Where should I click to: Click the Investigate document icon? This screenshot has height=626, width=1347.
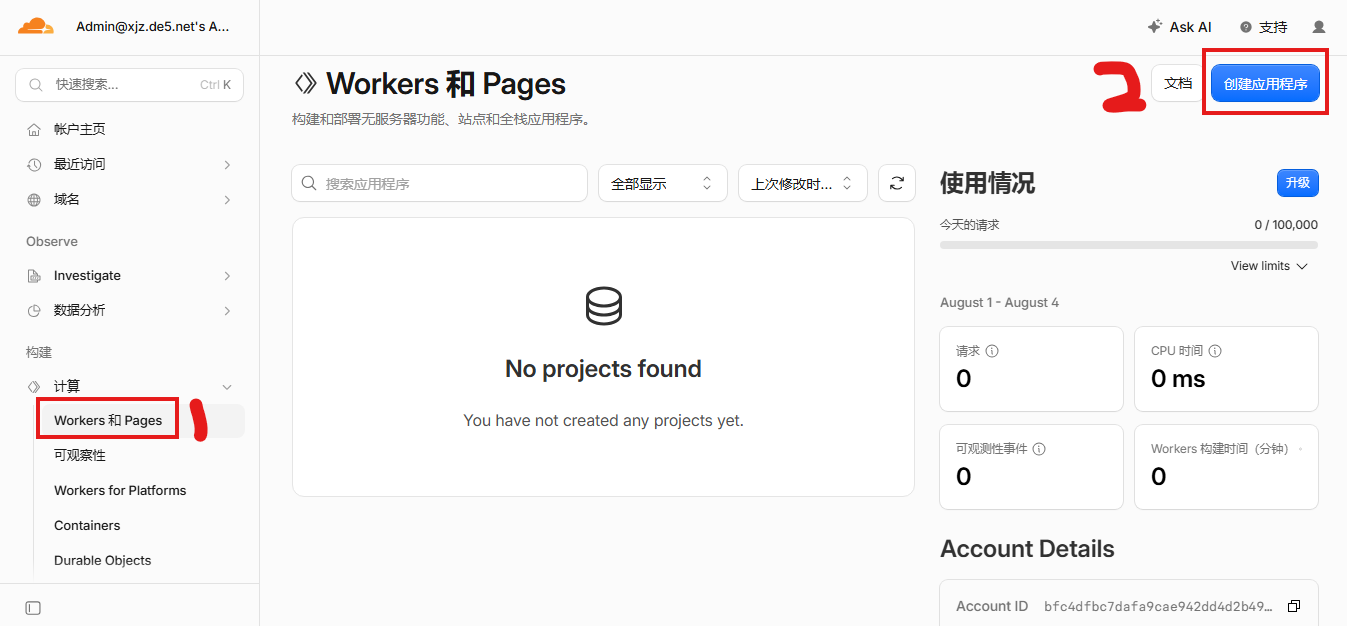34,275
